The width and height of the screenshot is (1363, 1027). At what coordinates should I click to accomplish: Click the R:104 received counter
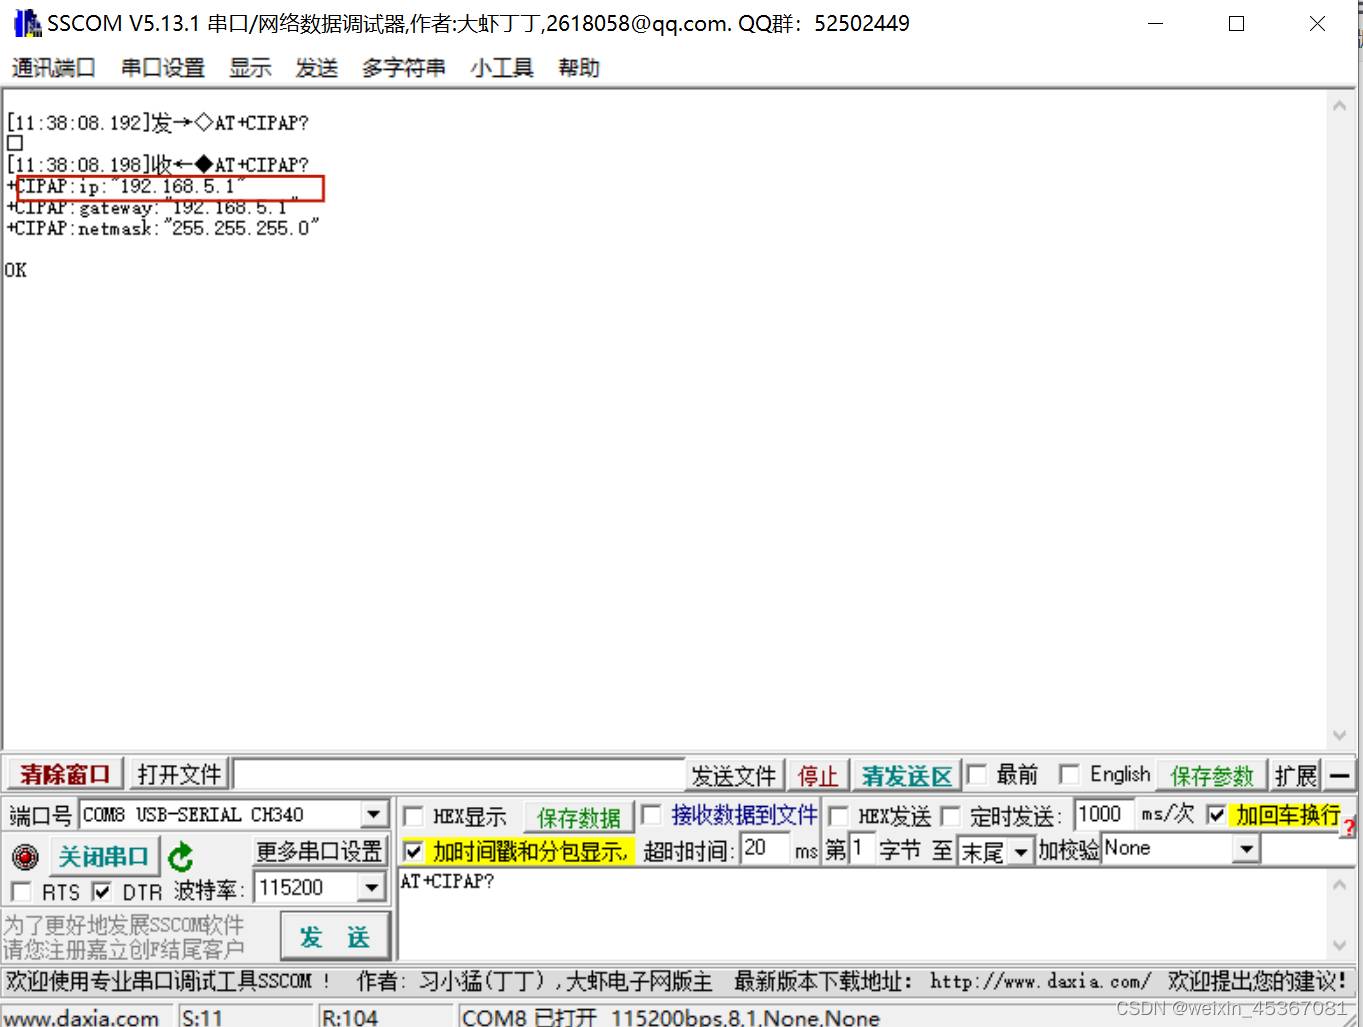pyautogui.click(x=350, y=1018)
